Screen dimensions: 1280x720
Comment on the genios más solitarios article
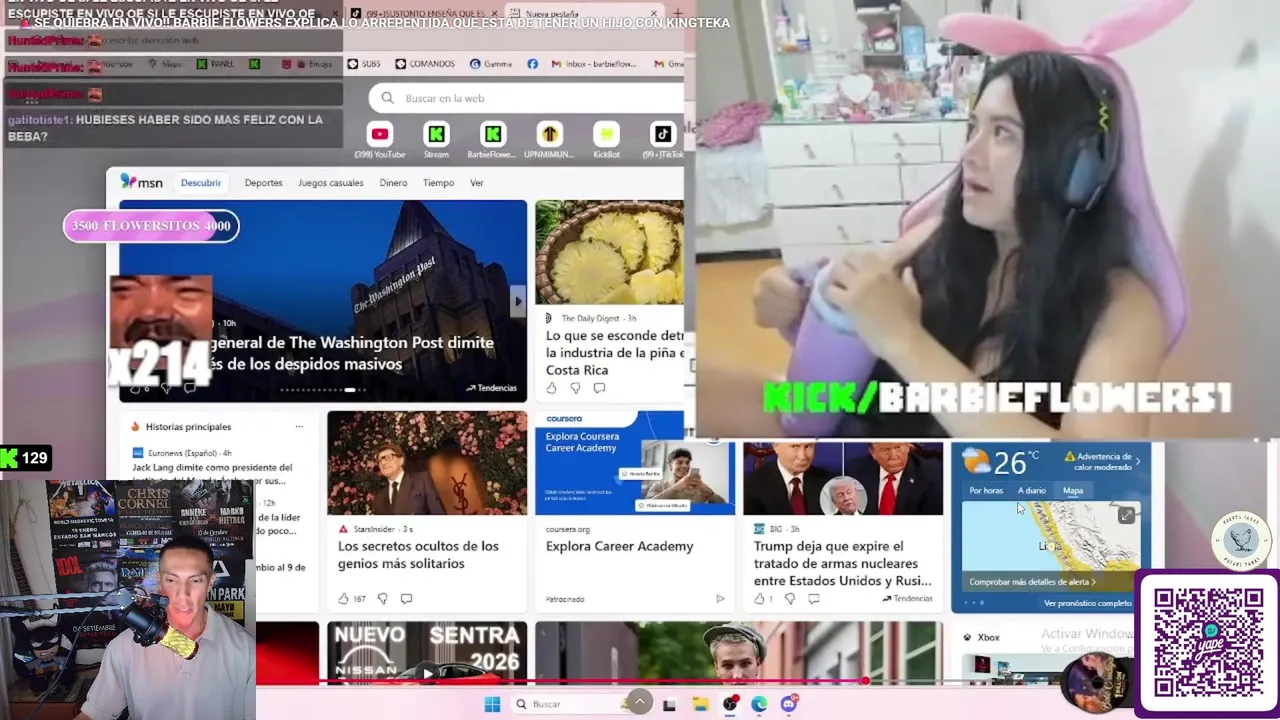point(406,599)
